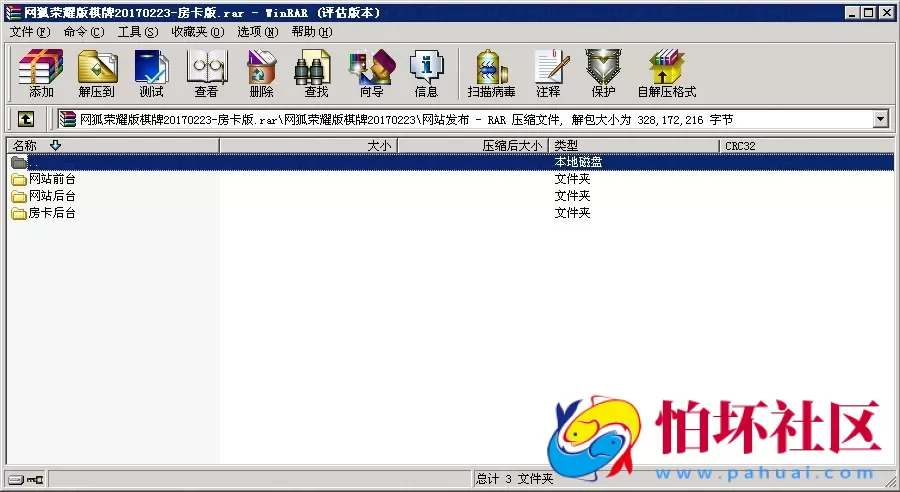Image resolution: width=900 pixels, height=492 pixels.
Task: Open the 工具(S) menu
Action: point(138,32)
